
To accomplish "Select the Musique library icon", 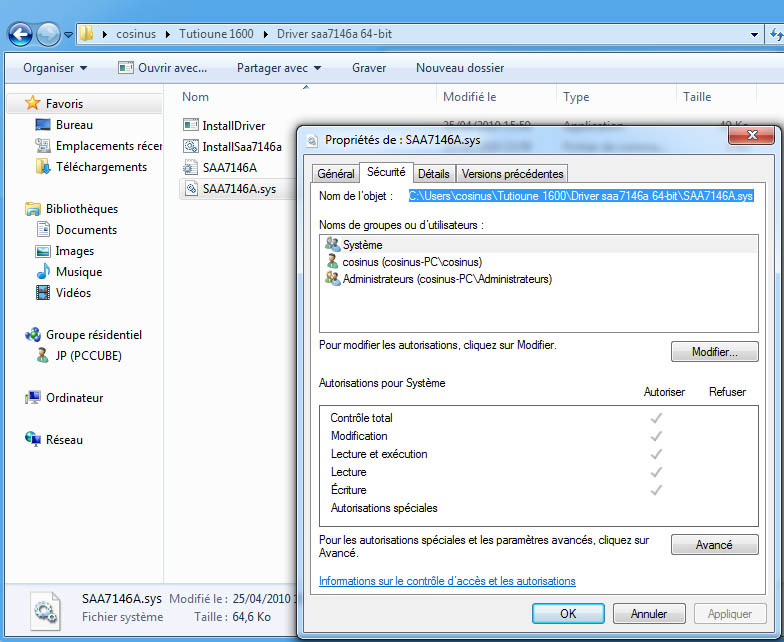I will 43,272.
